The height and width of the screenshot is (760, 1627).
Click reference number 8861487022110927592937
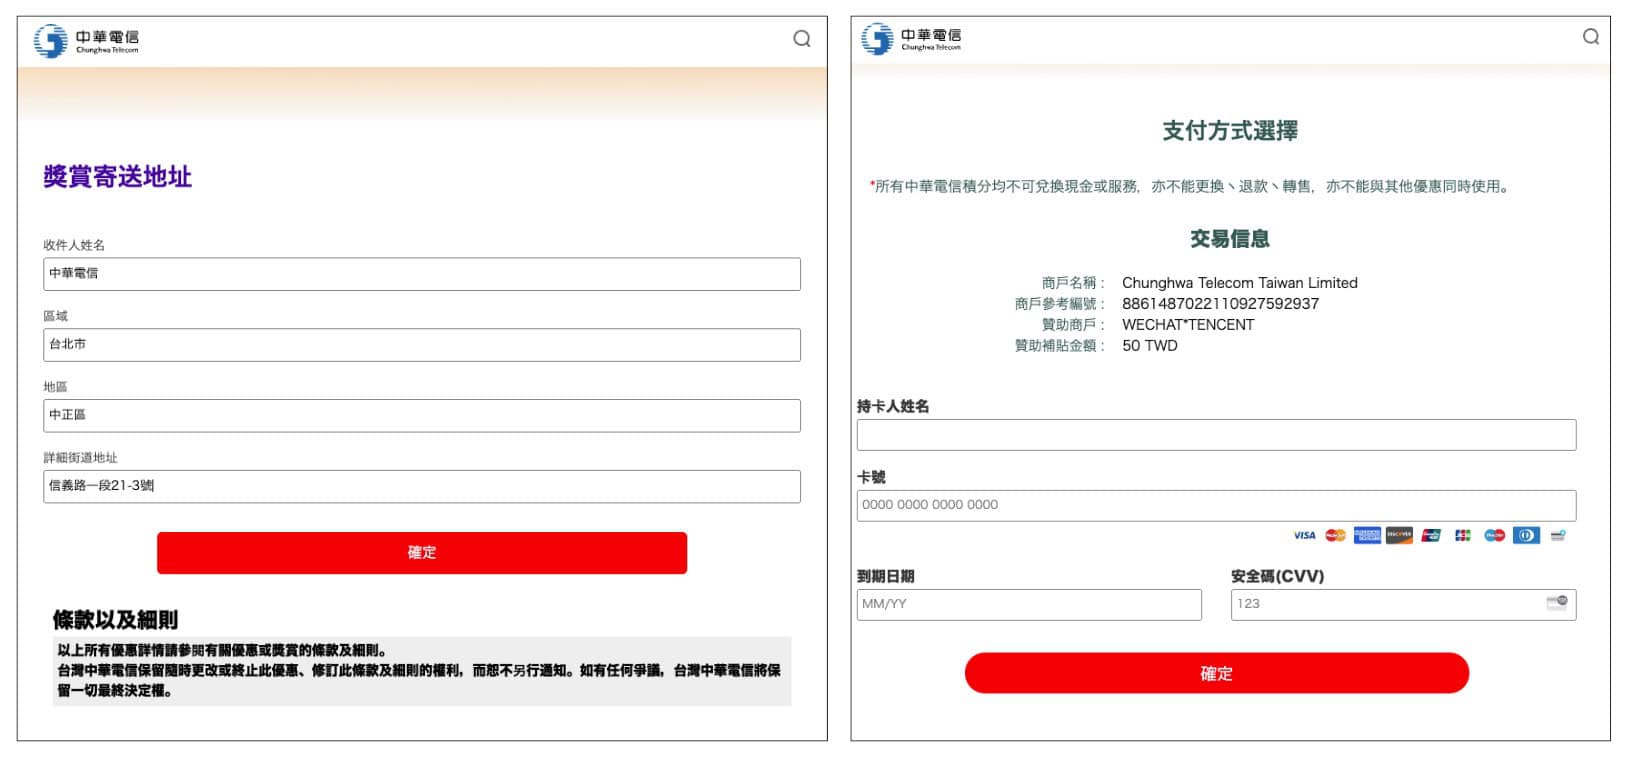[1220, 304]
